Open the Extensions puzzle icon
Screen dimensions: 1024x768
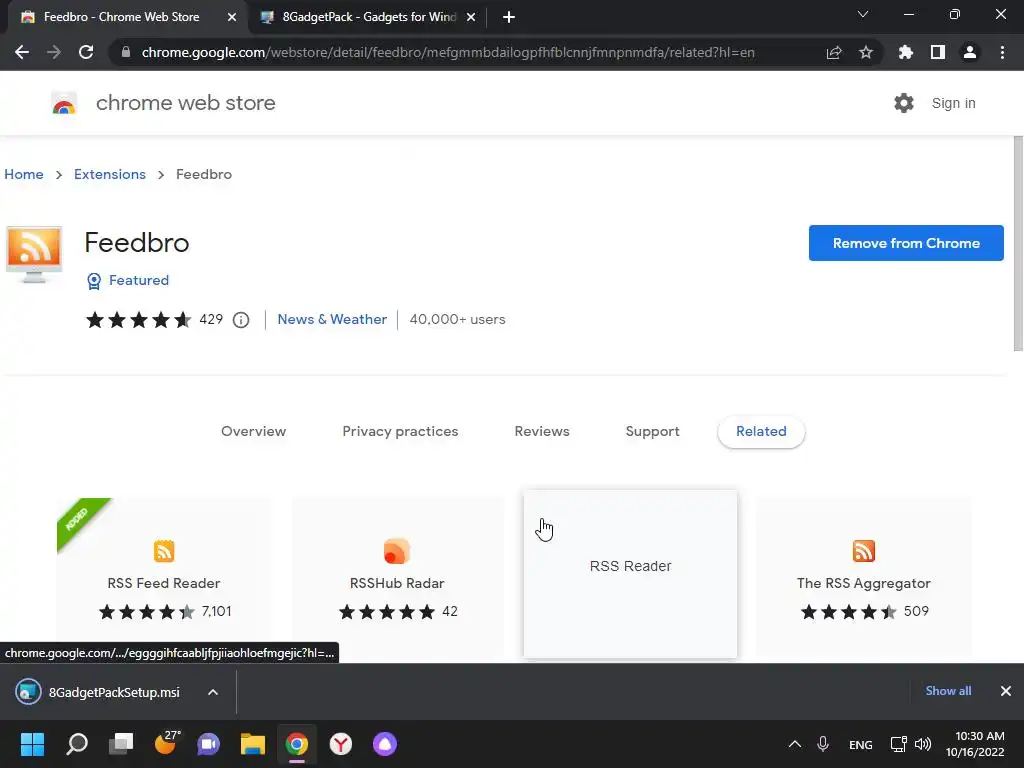point(906,52)
